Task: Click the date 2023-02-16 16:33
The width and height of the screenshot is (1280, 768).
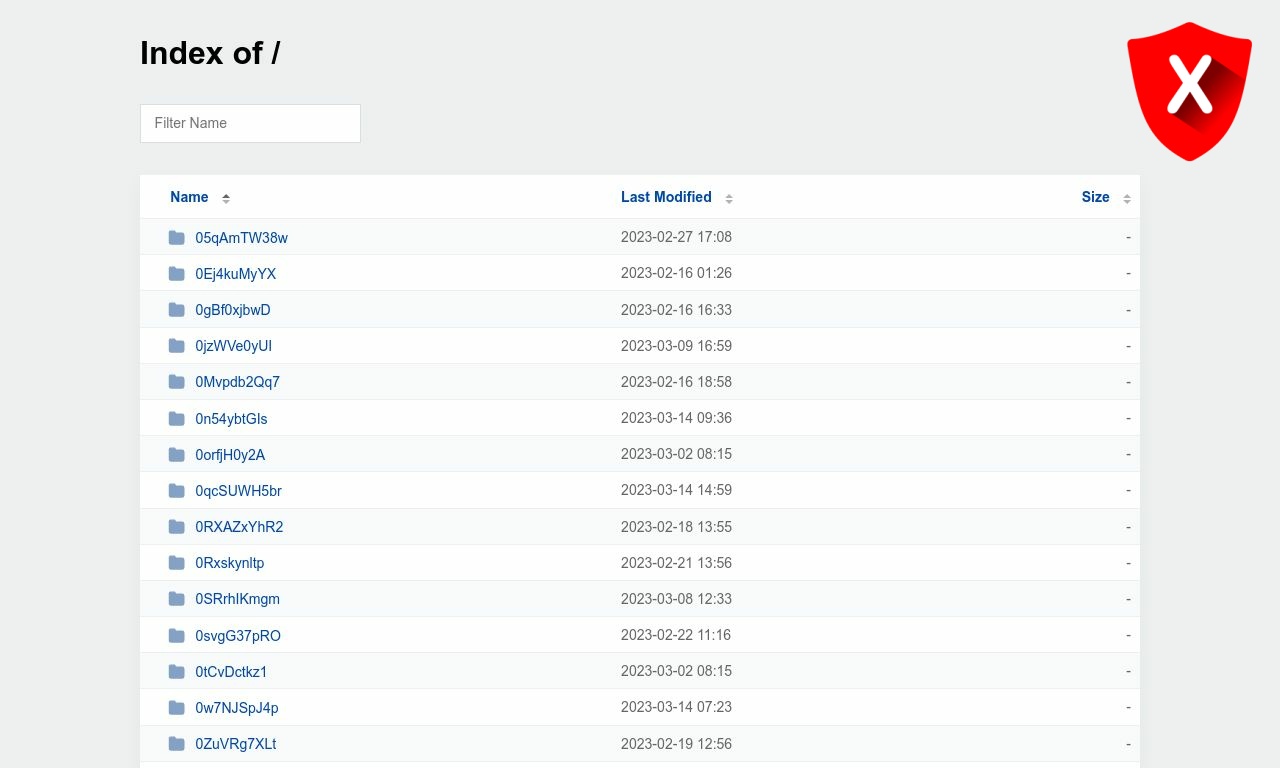Action: pyautogui.click(x=676, y=309)
